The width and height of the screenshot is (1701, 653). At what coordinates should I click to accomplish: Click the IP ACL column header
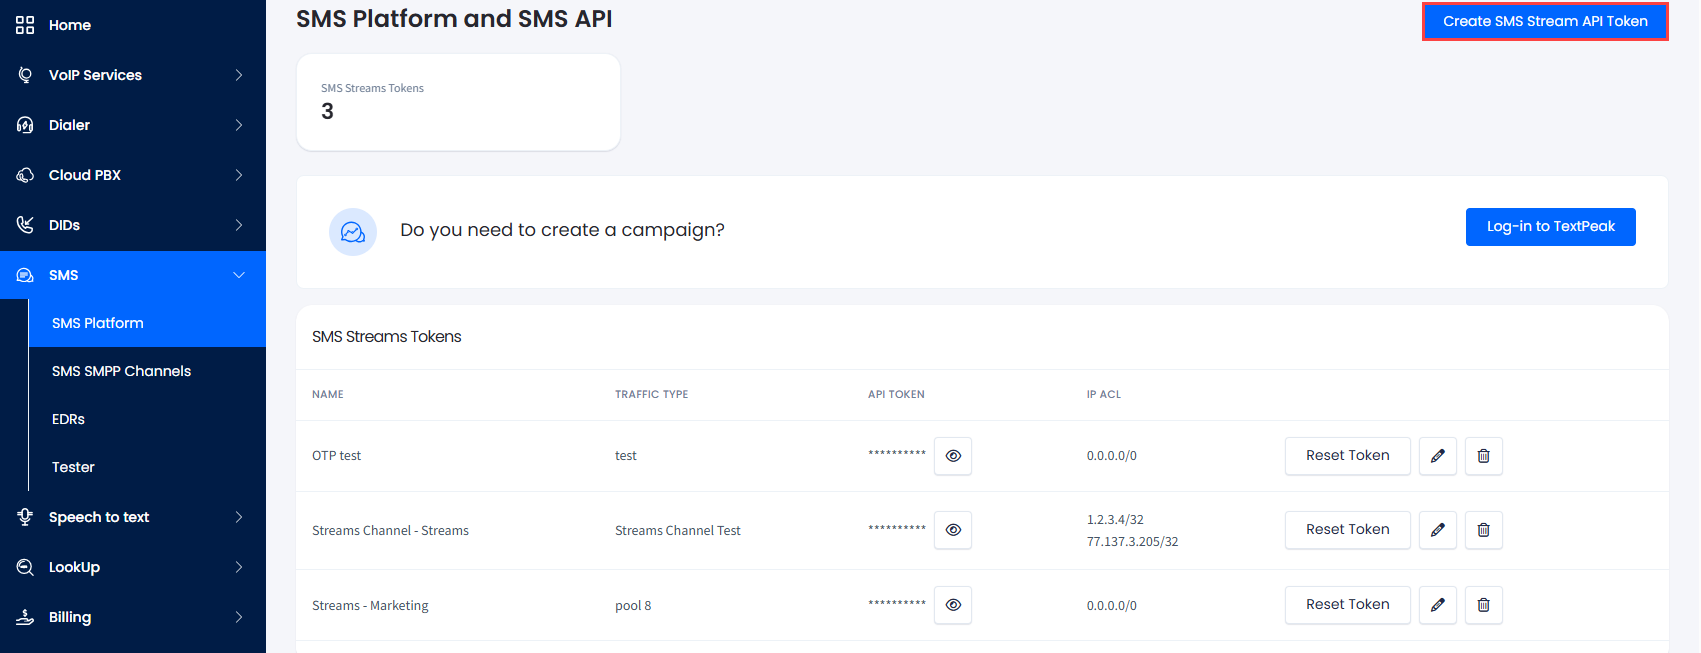coord(1104,395)
